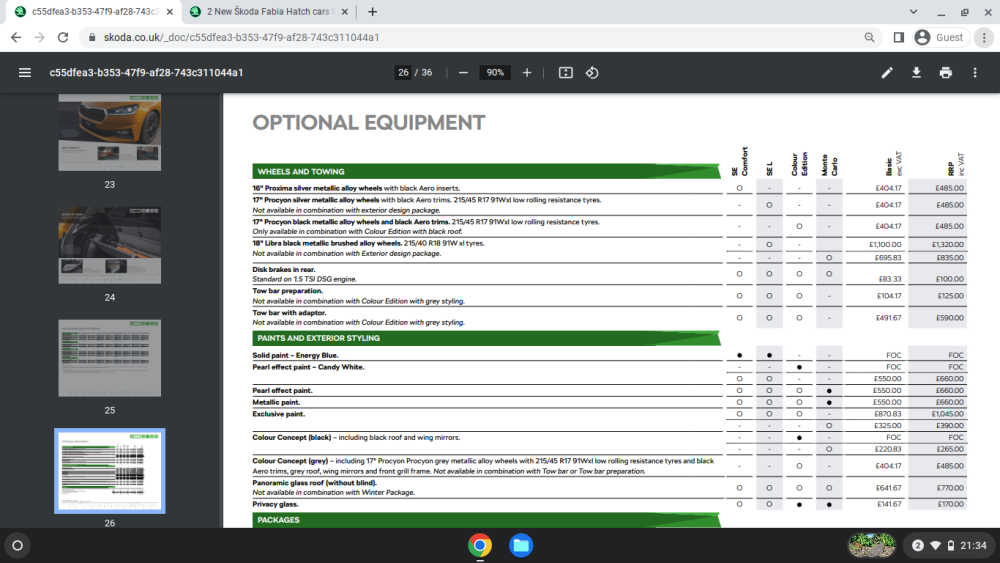Click the PACKAGES section header
This screenshot has height=563, width=1000.
486,520
